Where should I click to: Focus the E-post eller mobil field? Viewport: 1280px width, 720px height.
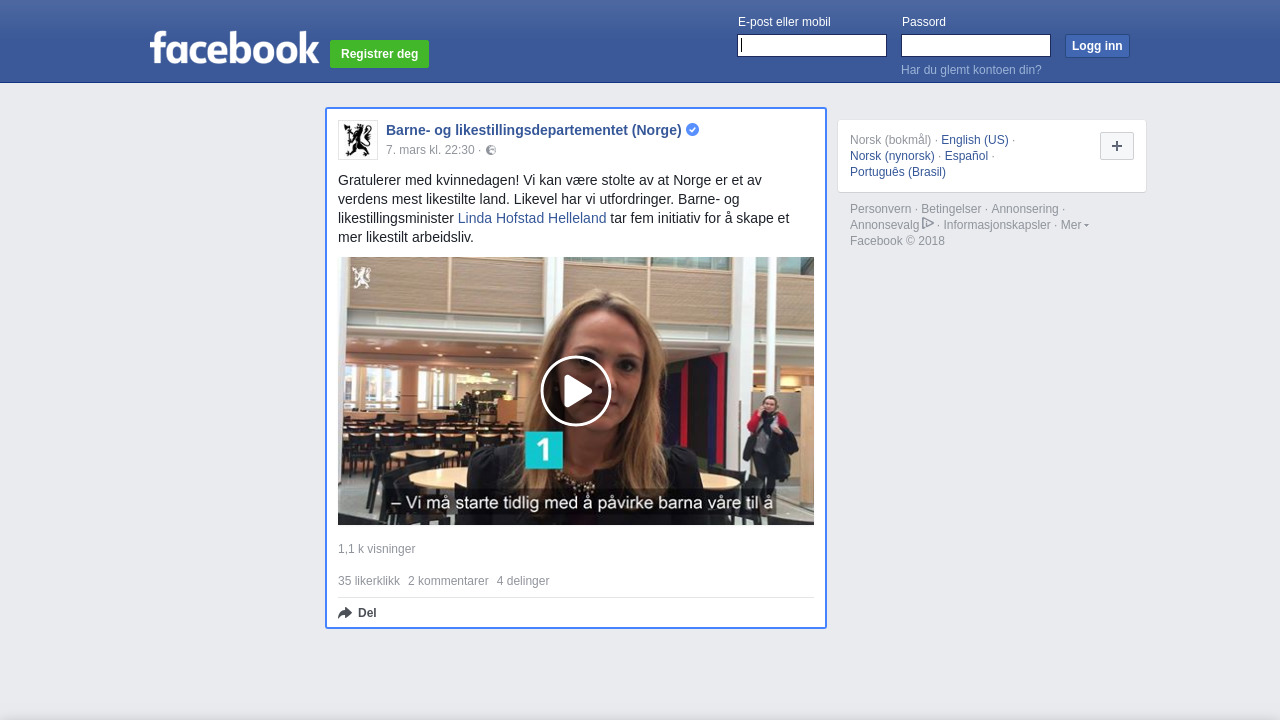click(x=812, y=46)
